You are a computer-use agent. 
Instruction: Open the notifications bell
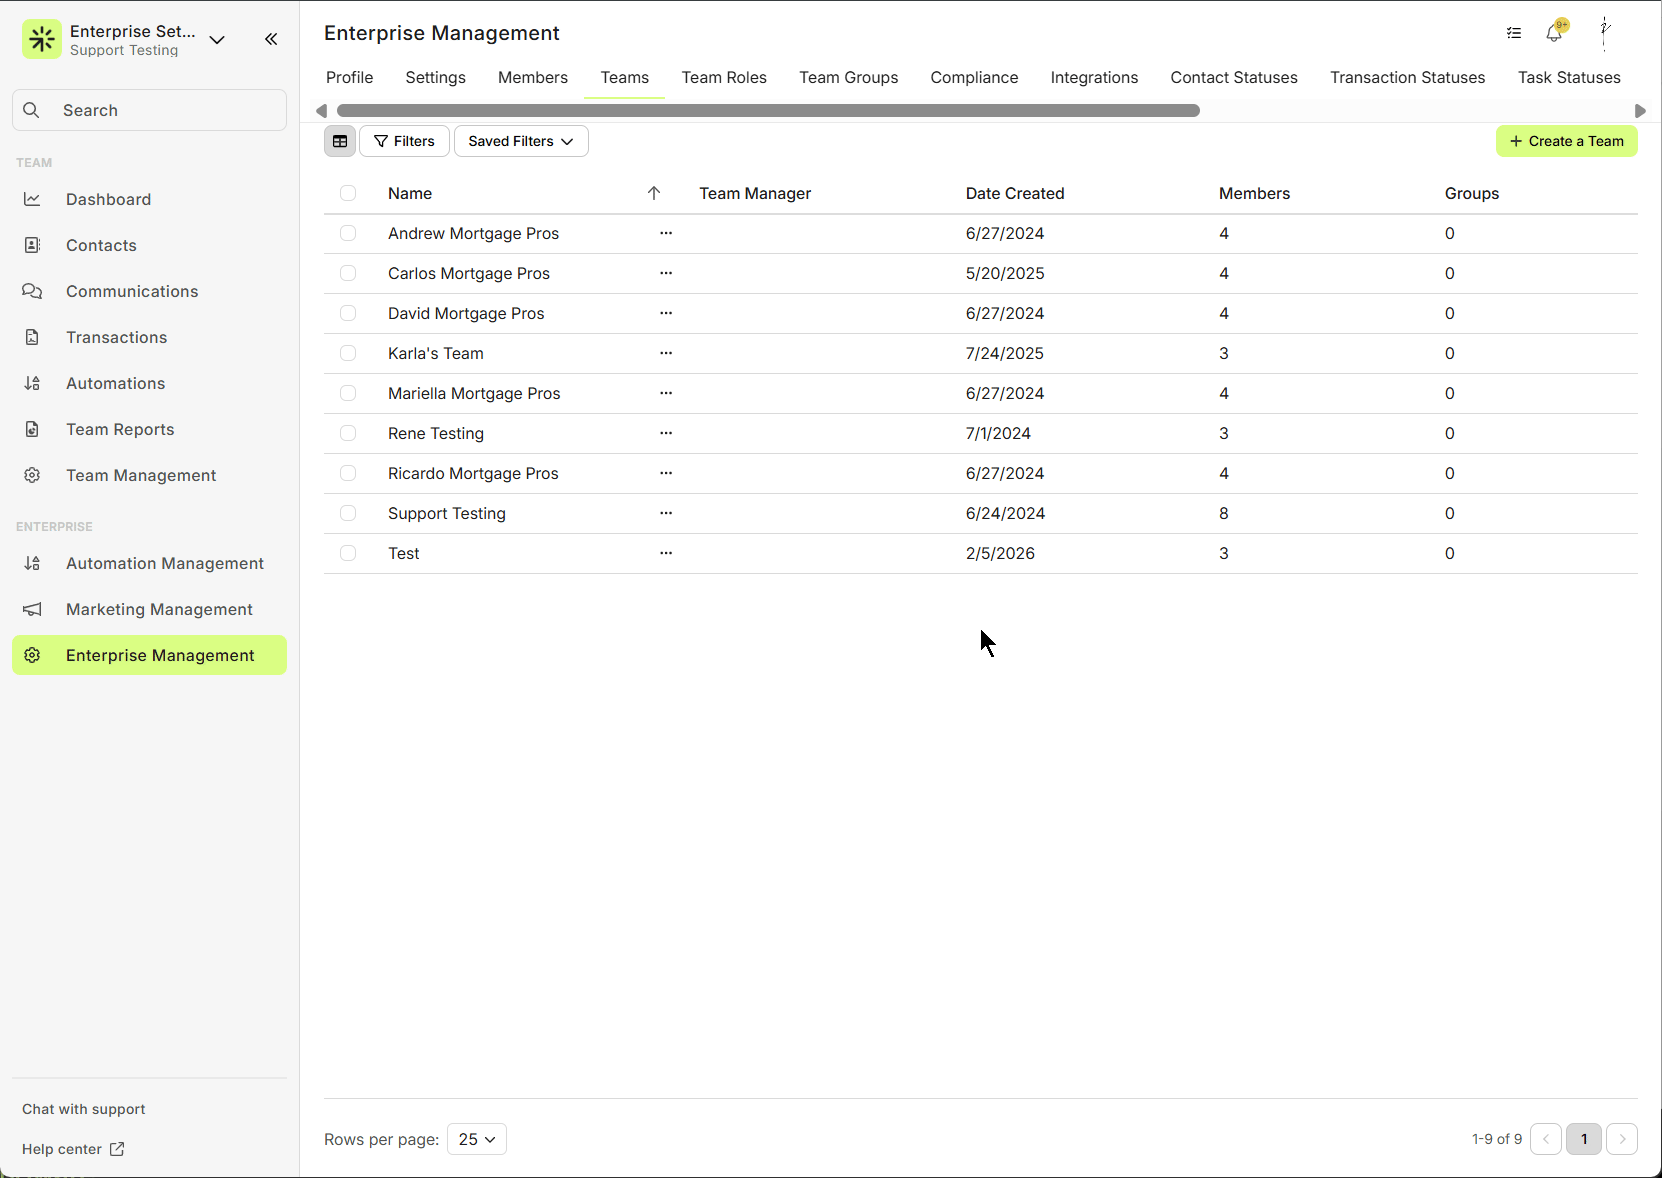click(1554, 33)
